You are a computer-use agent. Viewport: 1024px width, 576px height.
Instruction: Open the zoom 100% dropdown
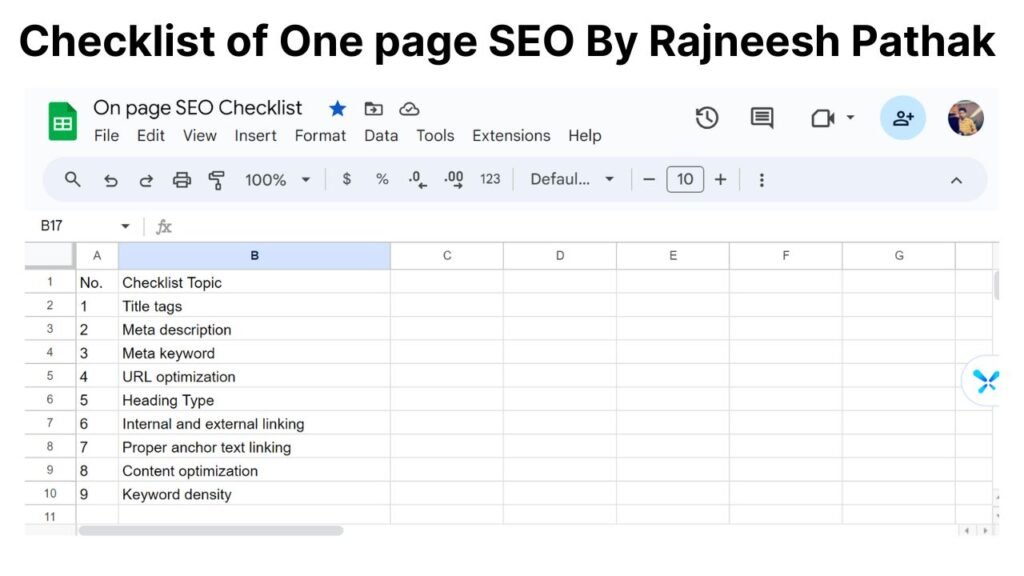277,180
